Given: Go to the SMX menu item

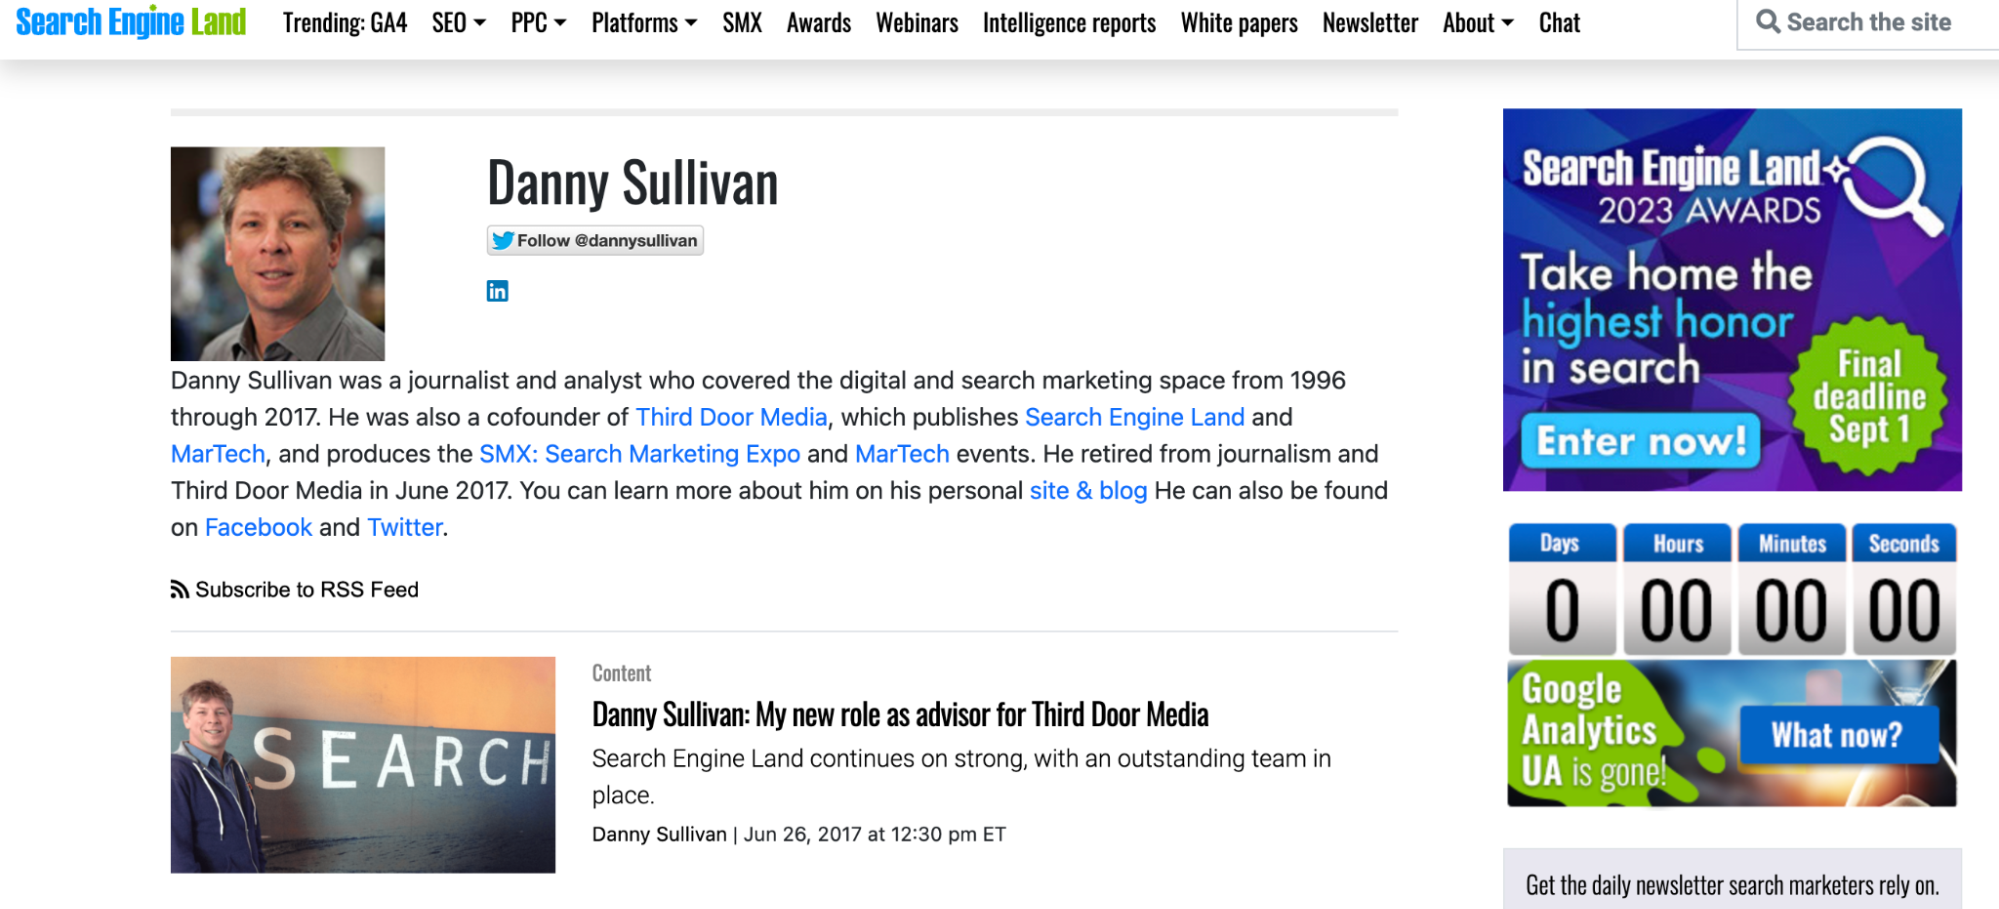Looking at the screenshot, I should pyautogui.click(x=742, y=23).
